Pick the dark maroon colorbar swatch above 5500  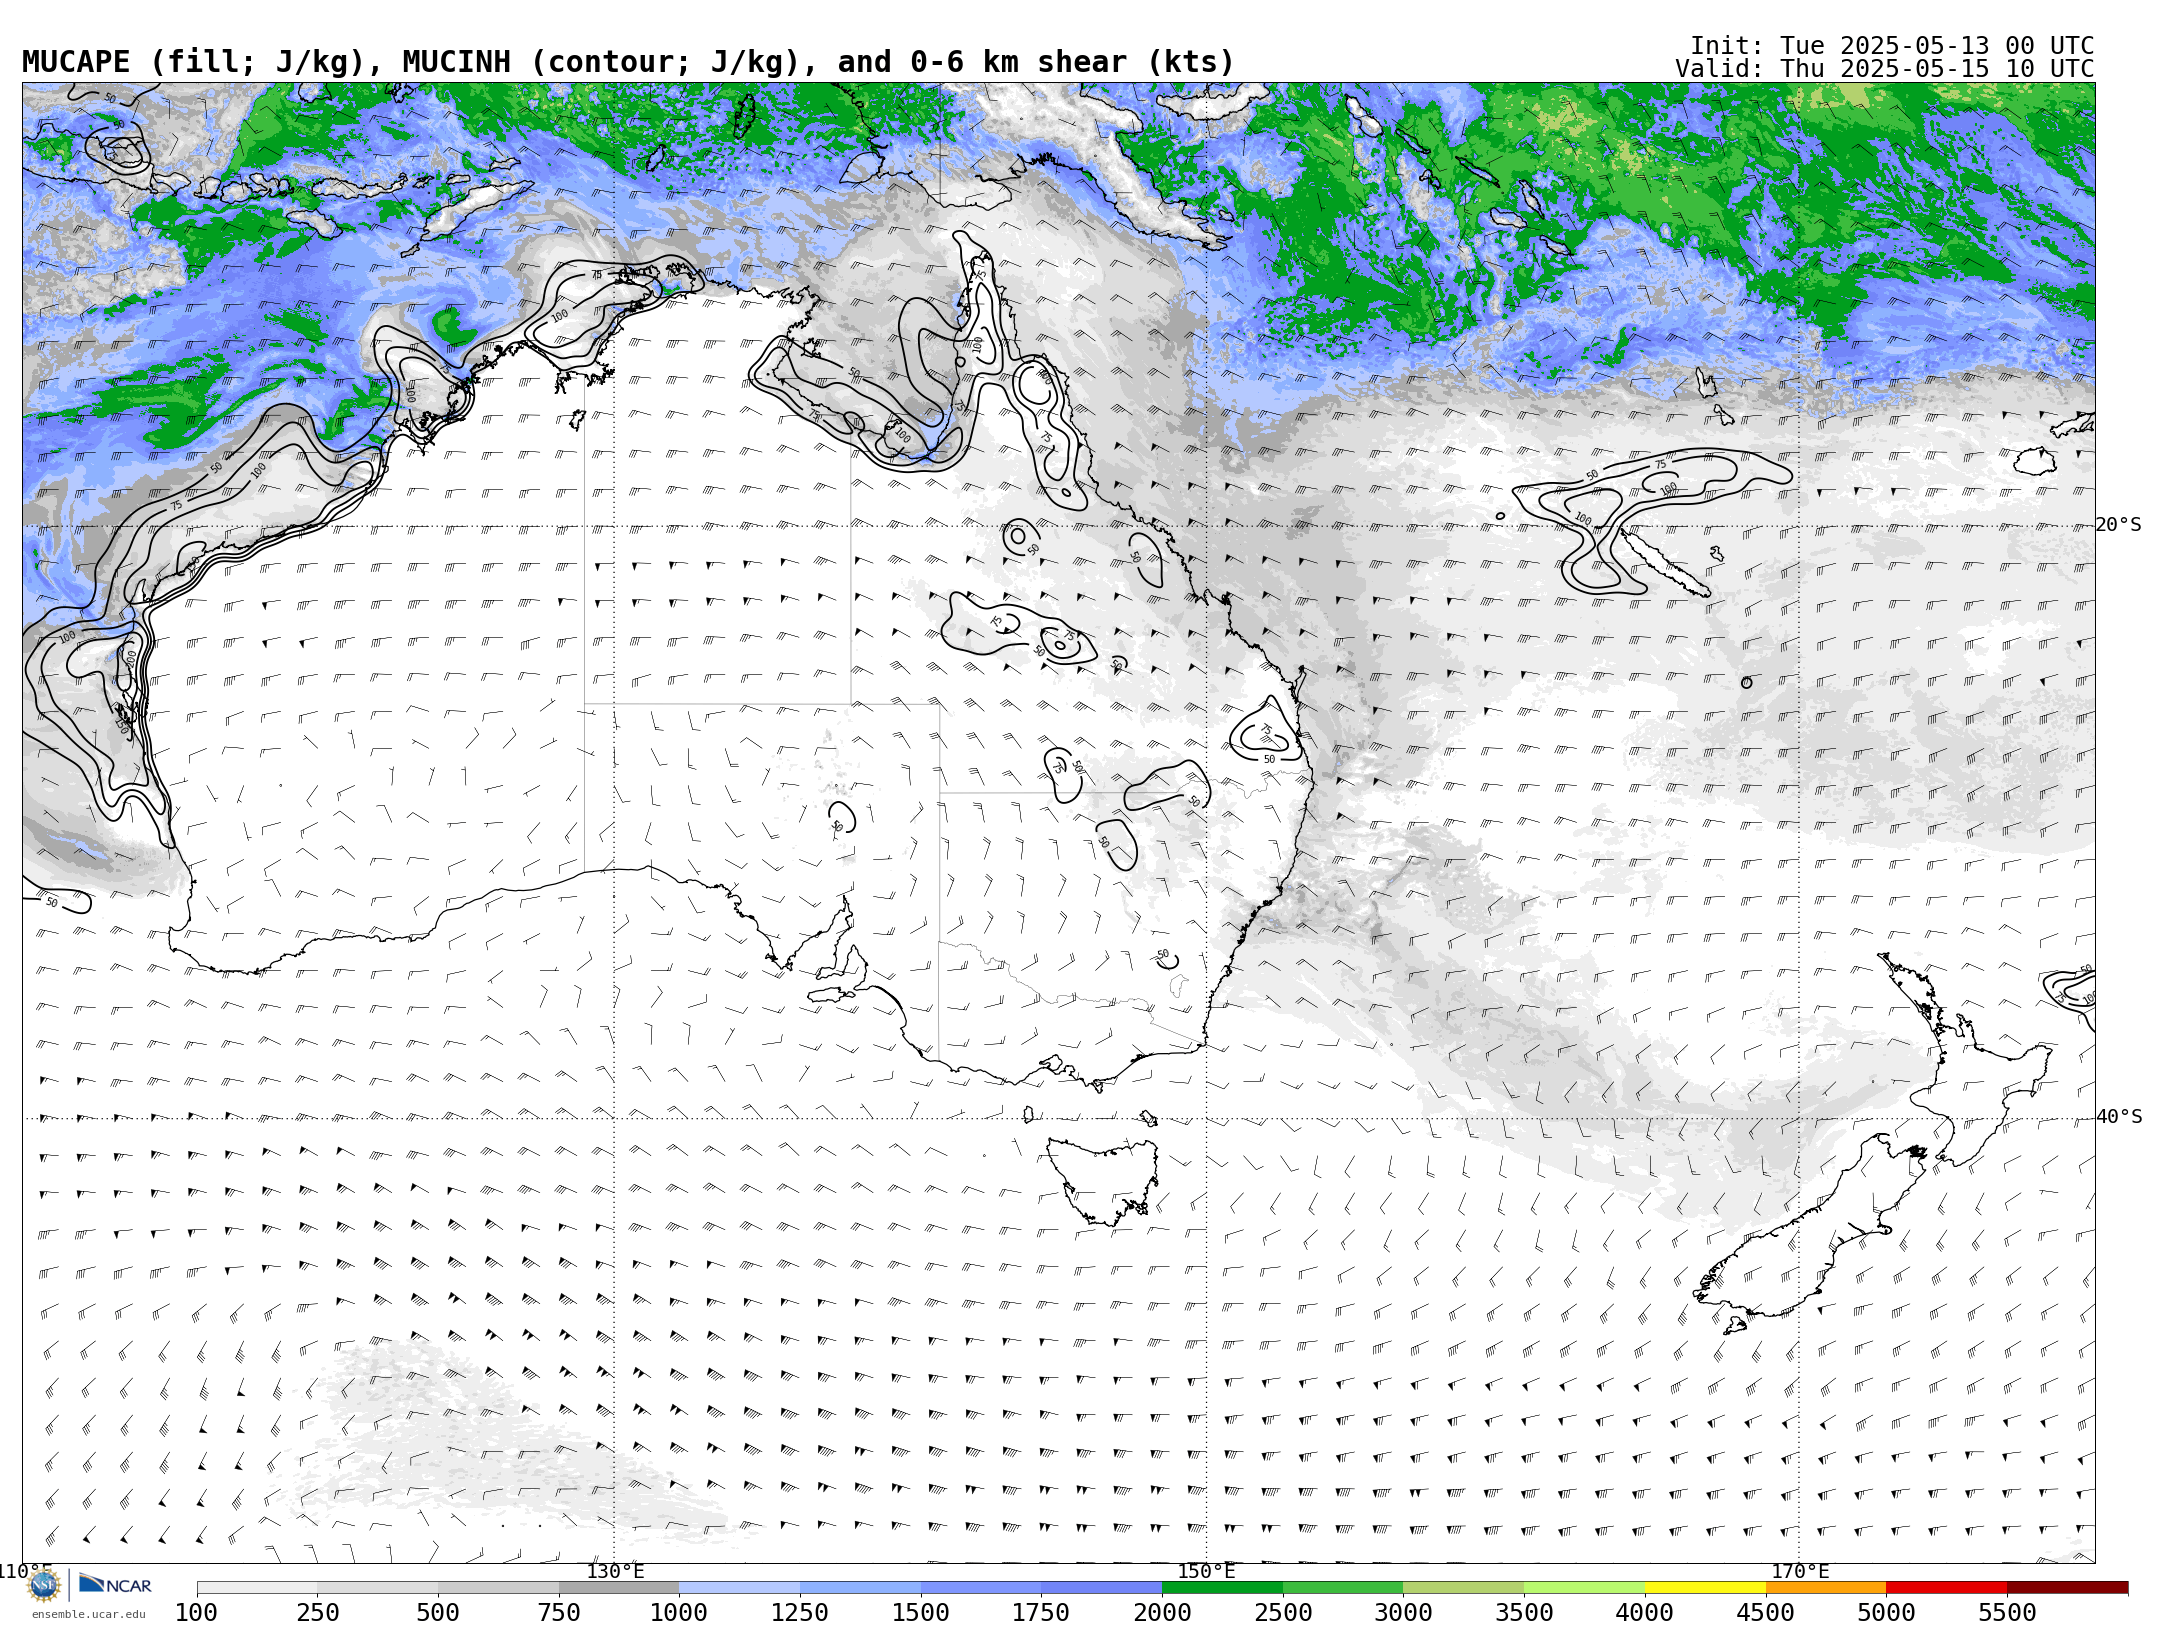tap(2068, 1588)
